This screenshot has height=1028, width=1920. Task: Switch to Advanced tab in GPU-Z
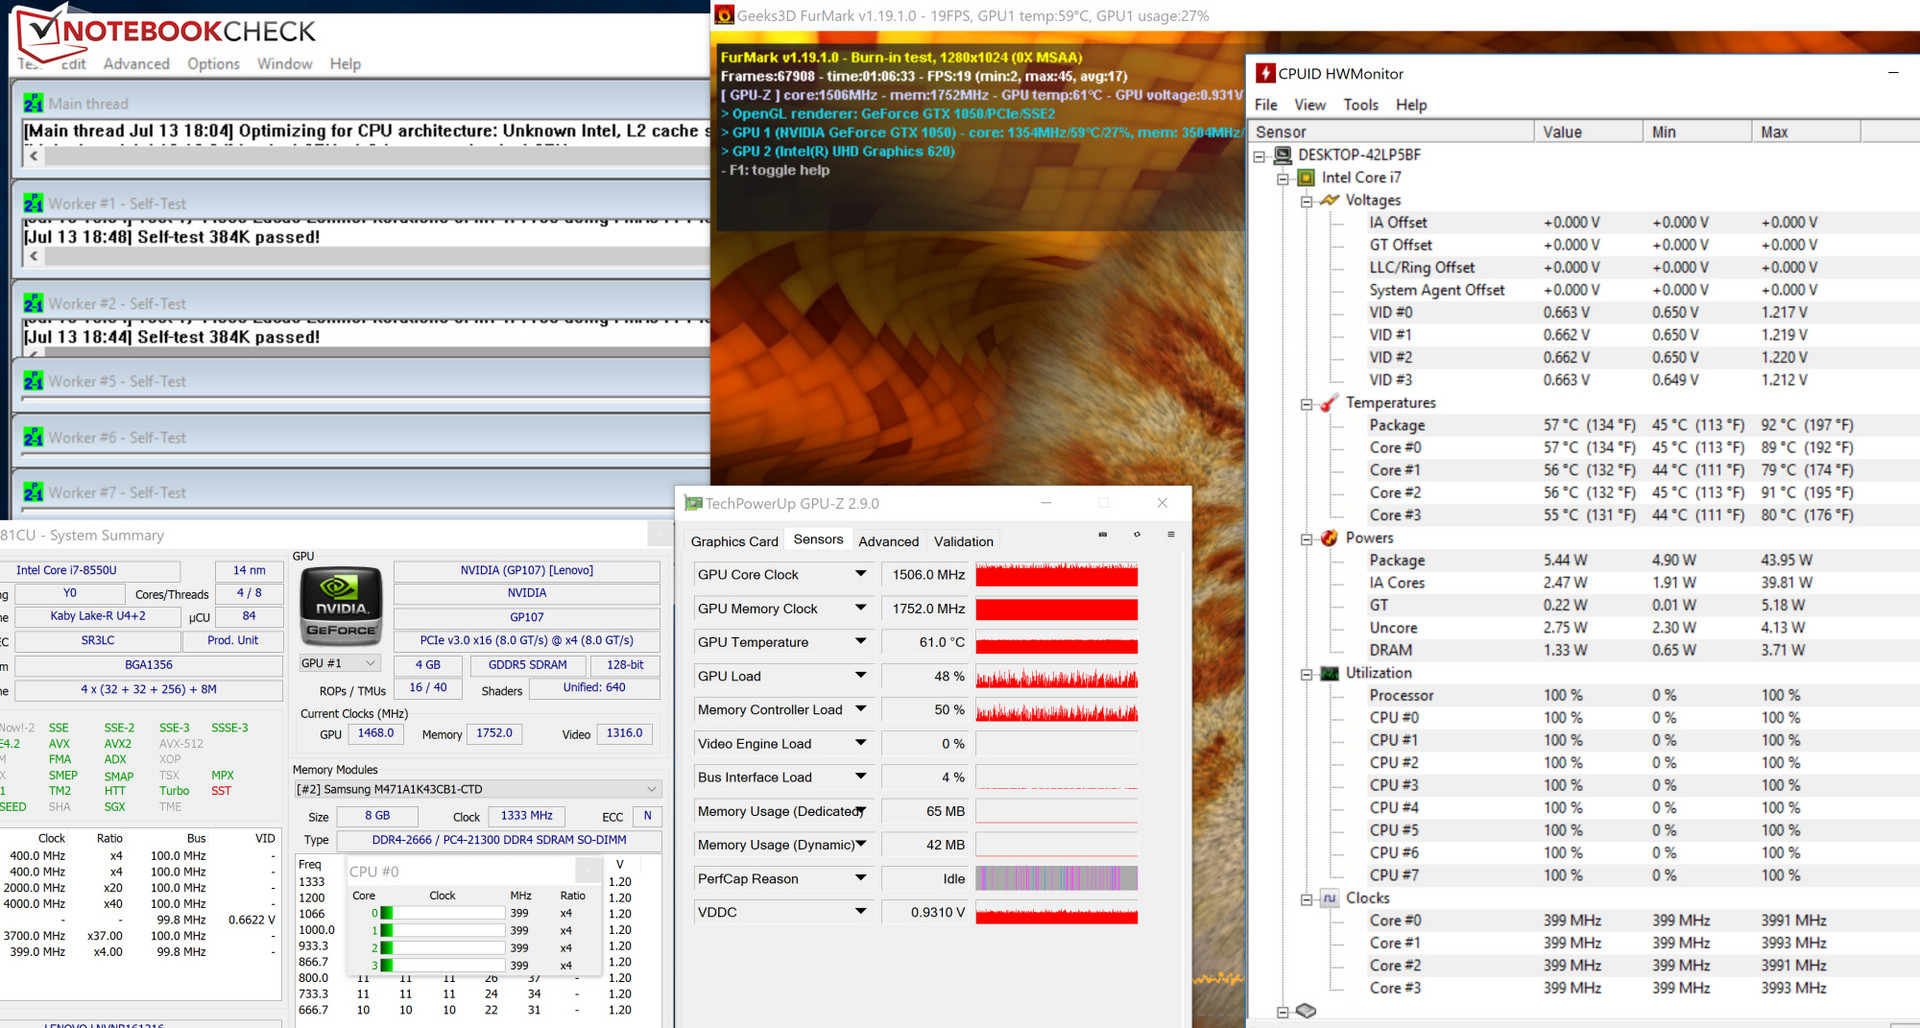coord(888,541)
